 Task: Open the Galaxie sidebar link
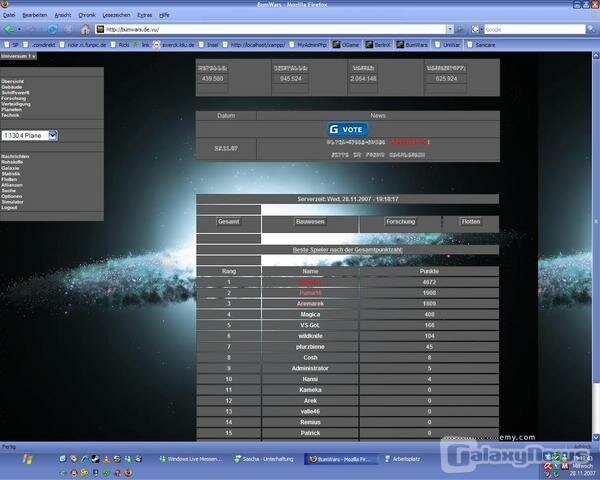pos(10,168)
